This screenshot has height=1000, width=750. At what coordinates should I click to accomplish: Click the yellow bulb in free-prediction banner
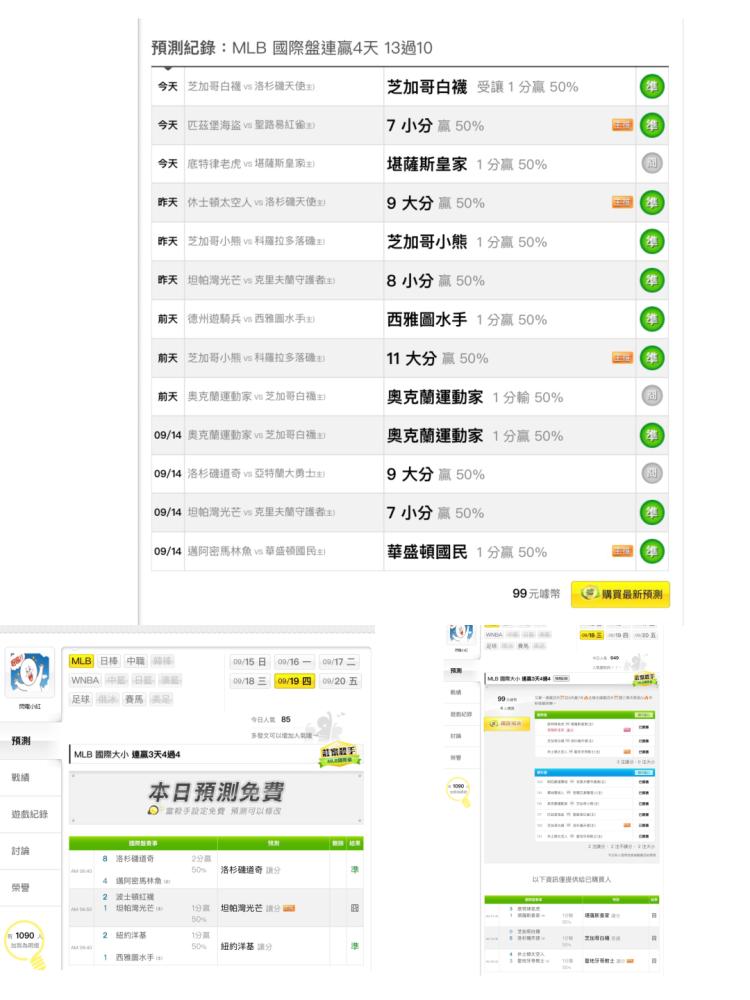(x=153, y=810)
